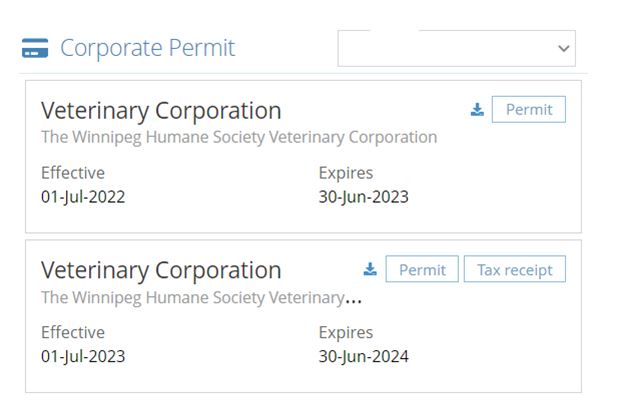This screenshot has height=404, width=621.
Task: Select the first Veterinary Corporation title
Action: 161,110
